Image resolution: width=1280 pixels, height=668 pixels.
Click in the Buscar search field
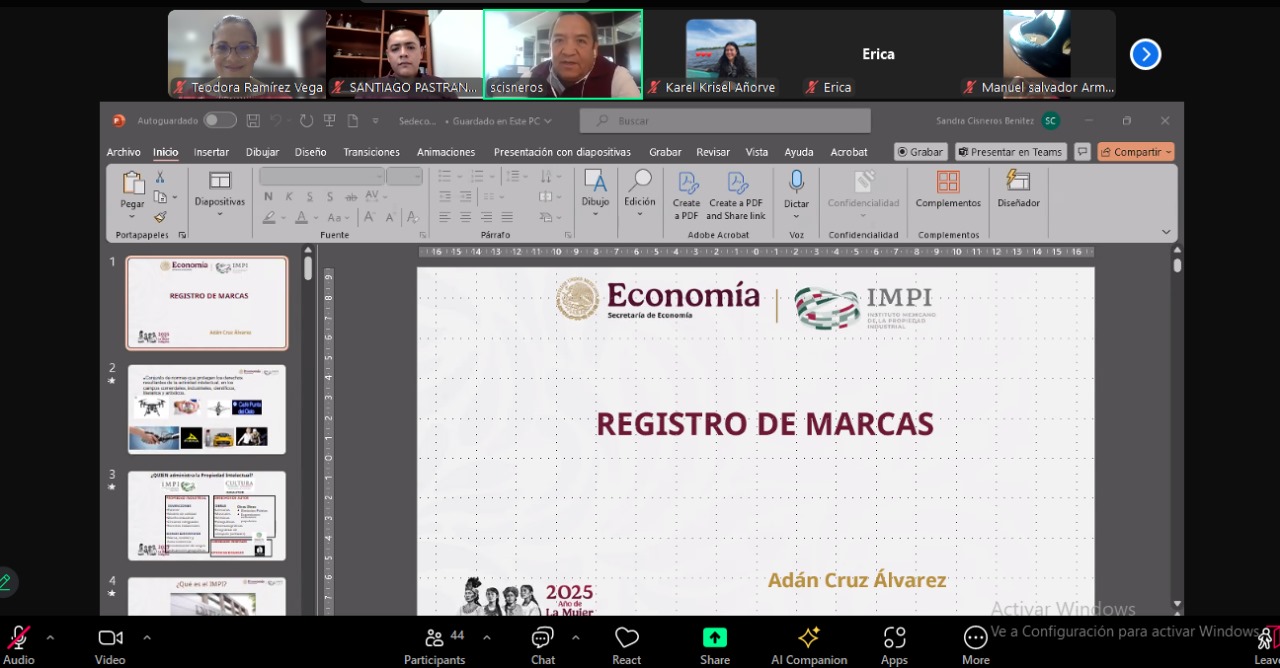pyautogui.click(x=725, y=120)
